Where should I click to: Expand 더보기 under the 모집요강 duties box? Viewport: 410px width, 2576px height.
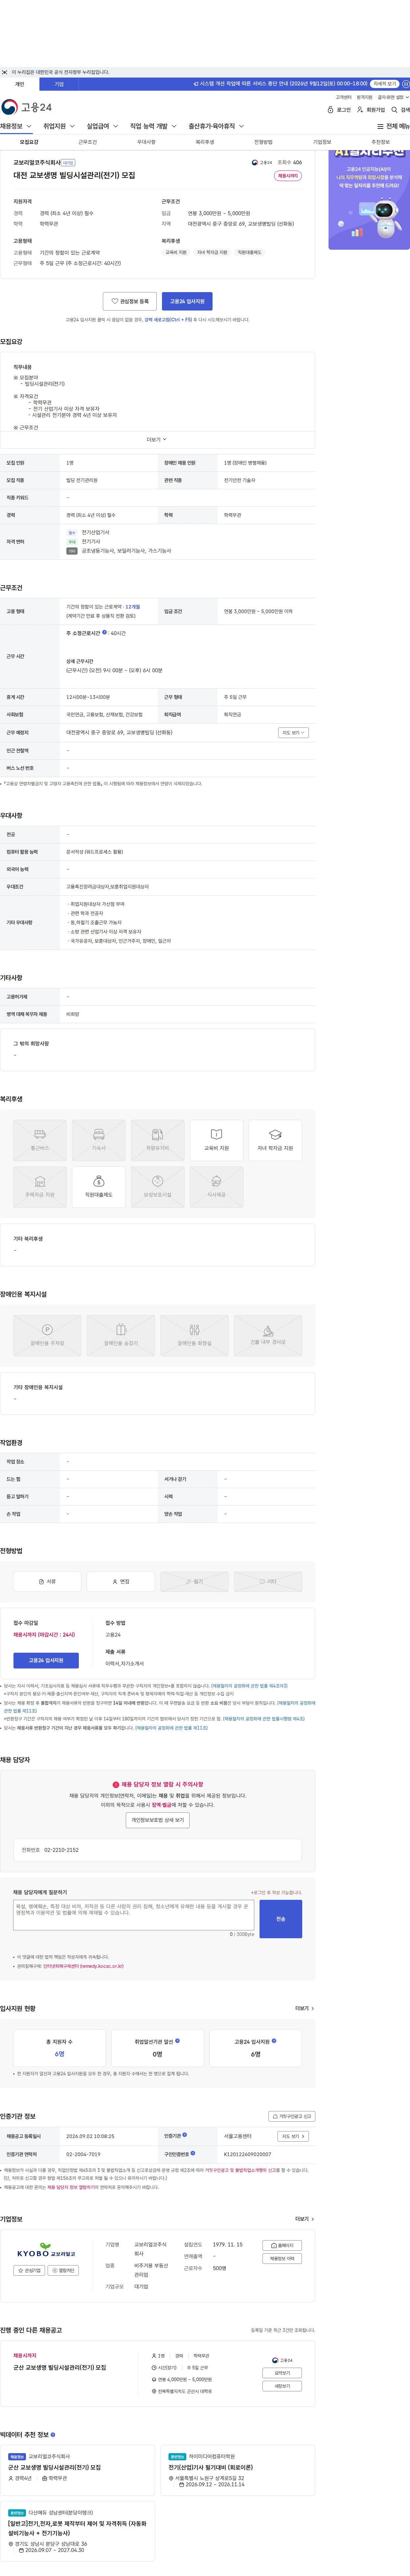[x=157, y=439]
